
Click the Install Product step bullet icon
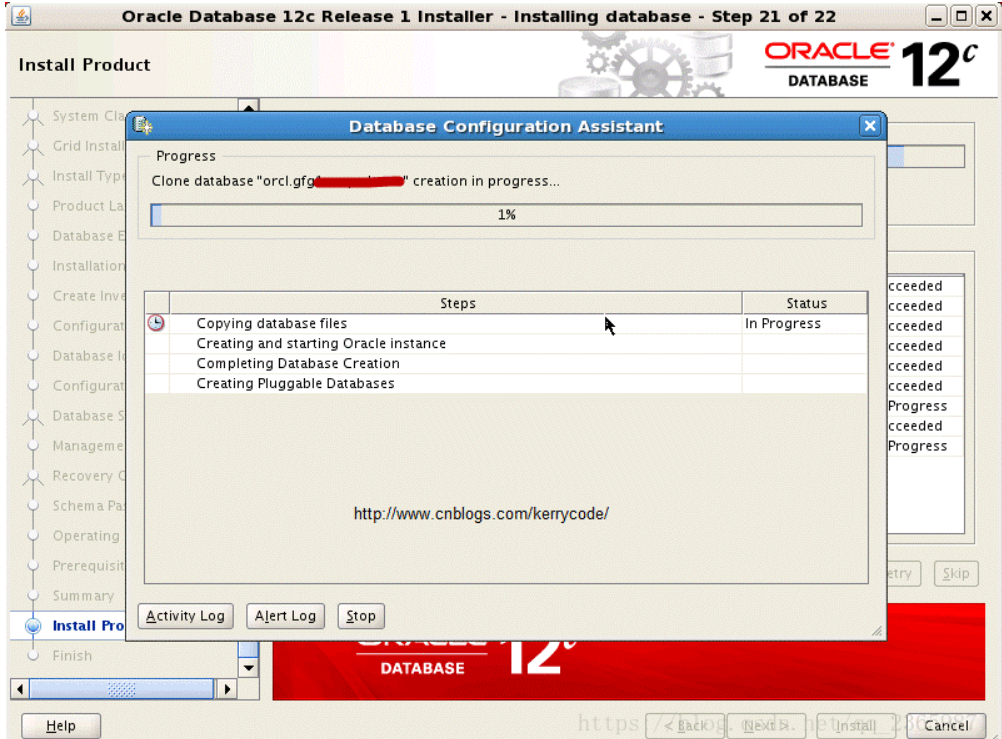coord(33,626)
